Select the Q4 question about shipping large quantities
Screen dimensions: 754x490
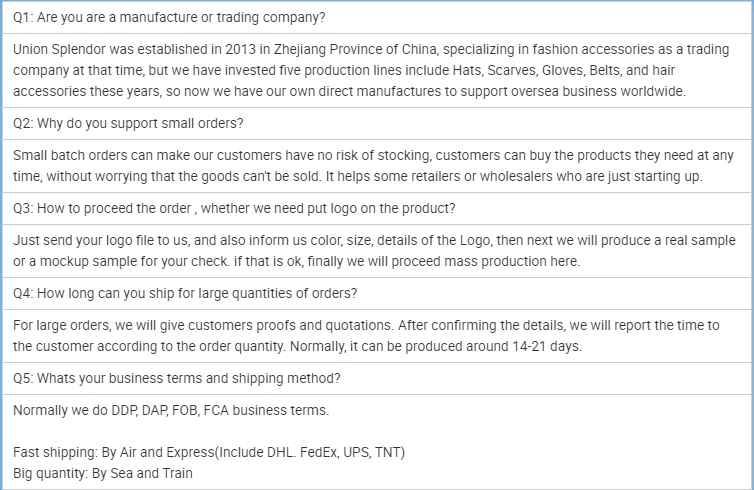186,293
